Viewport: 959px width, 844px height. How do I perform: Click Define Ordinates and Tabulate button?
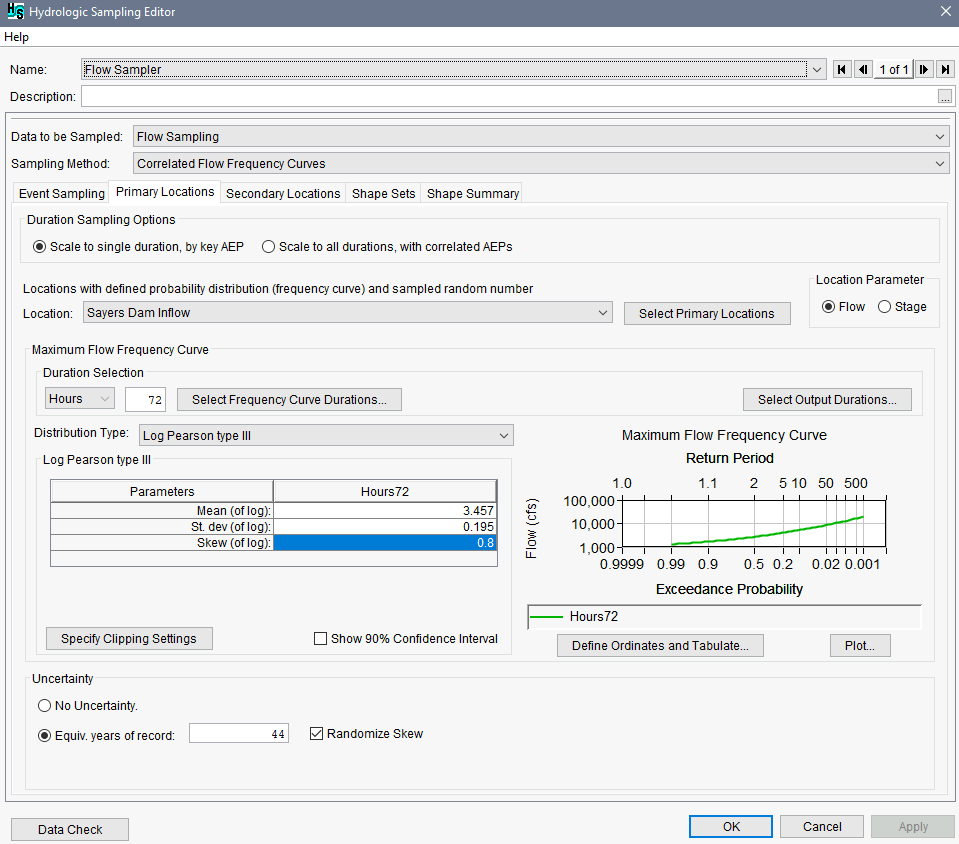click(660, 645)
